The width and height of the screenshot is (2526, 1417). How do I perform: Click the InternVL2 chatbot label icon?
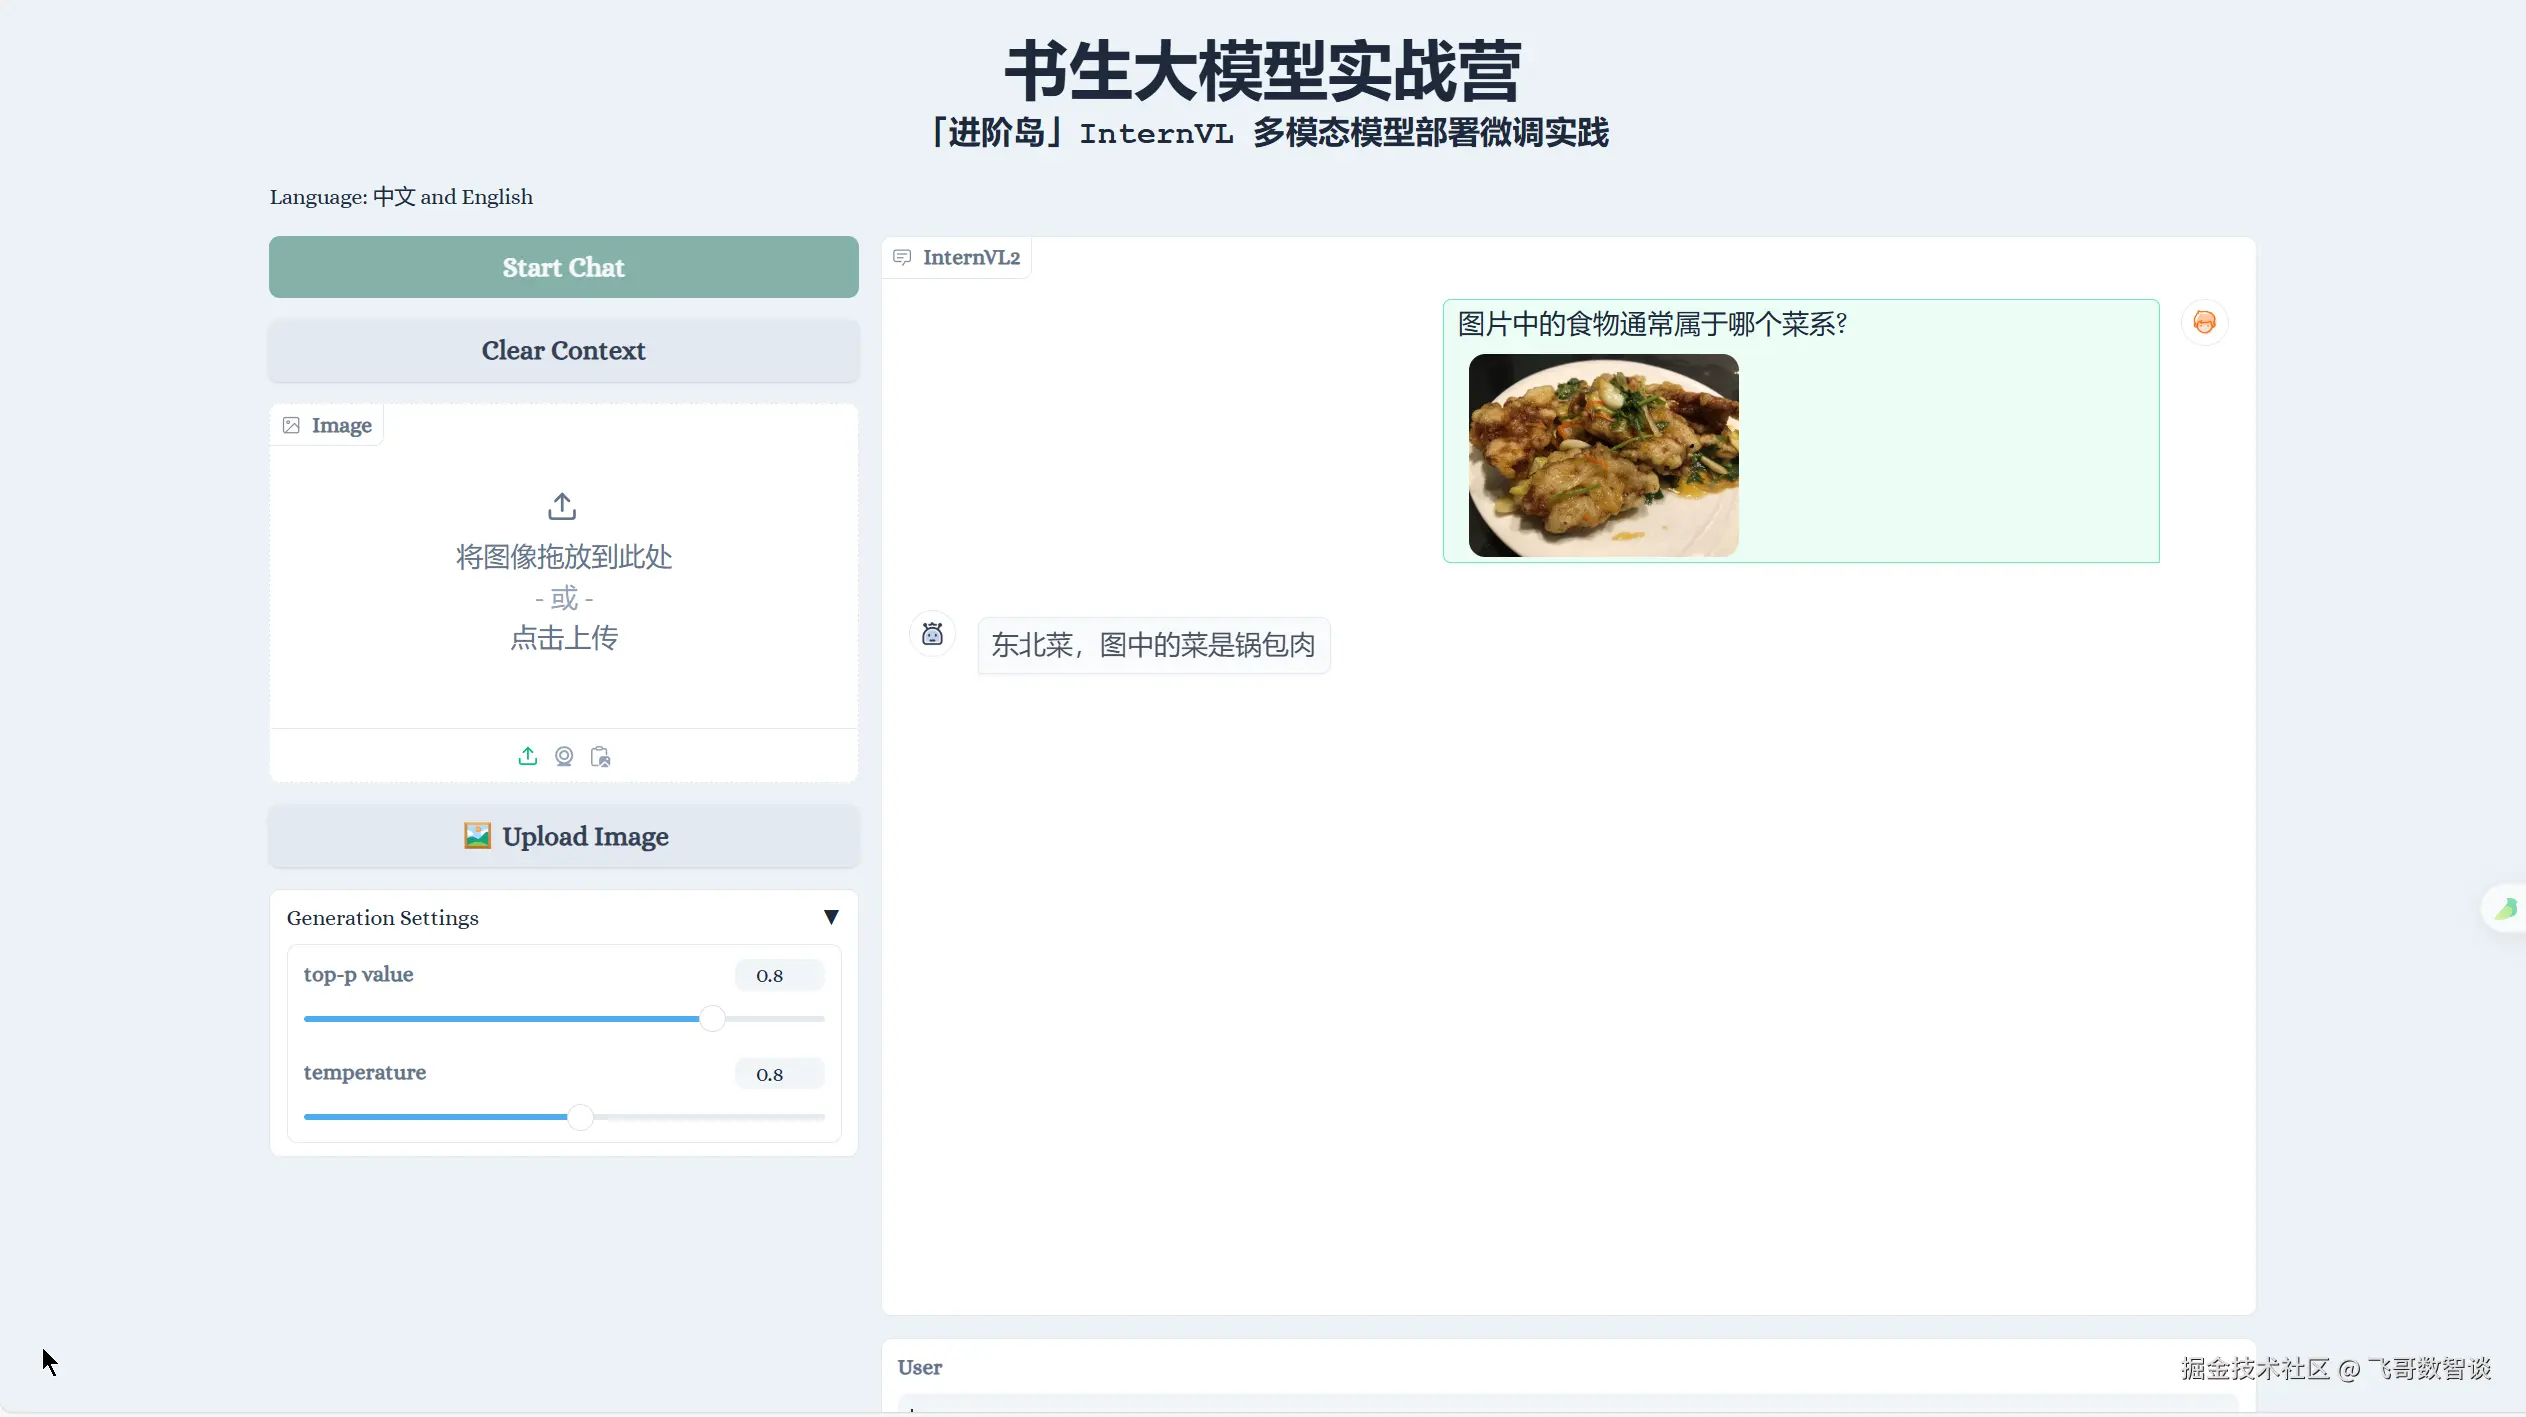902,257
